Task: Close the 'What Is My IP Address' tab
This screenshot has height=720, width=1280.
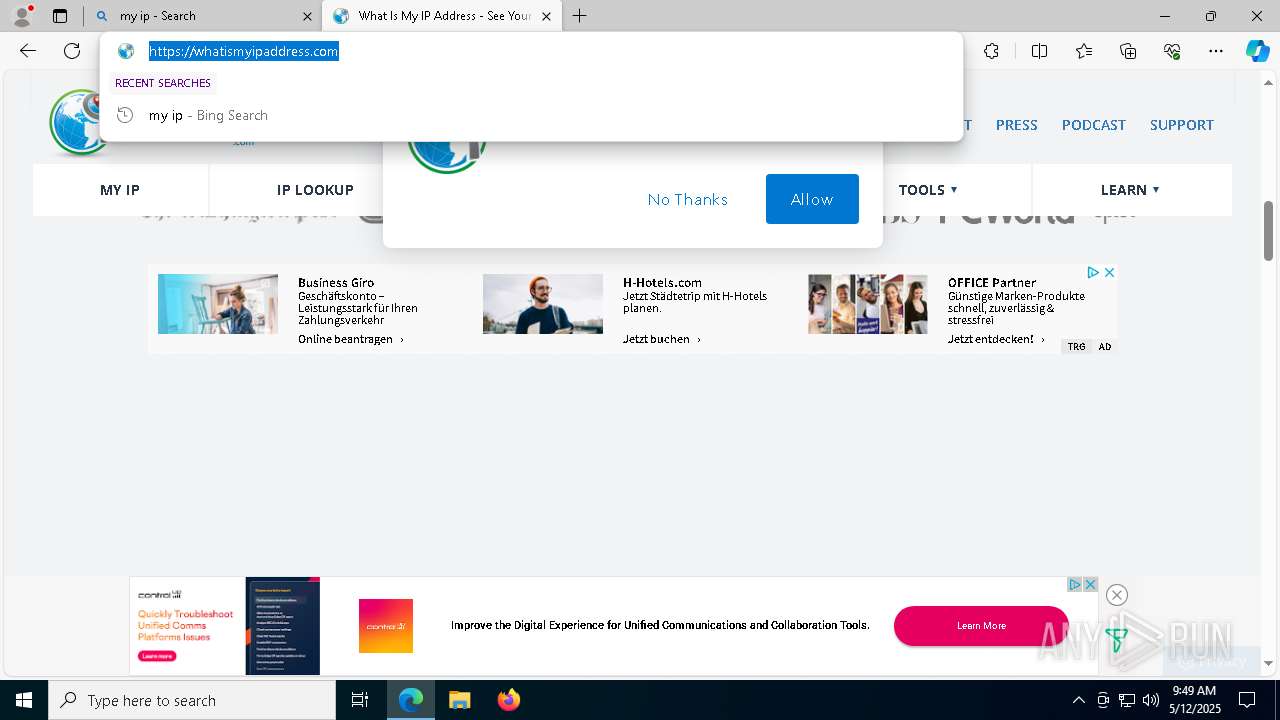Action: pos(546,16)
